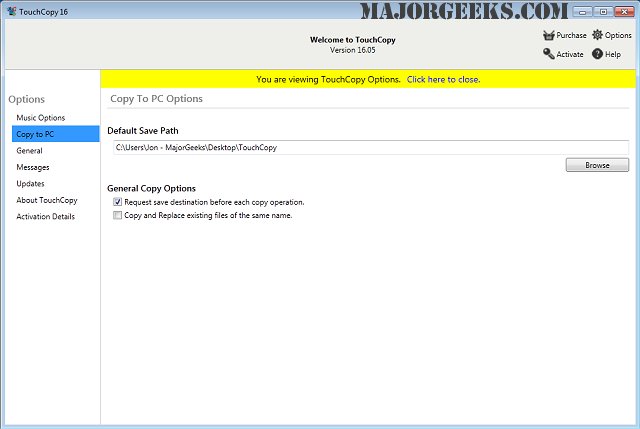Minimize the TouchCopy window
Viewport: 640px width, 429px height.
pyautogui.click(x=582, y=12)
